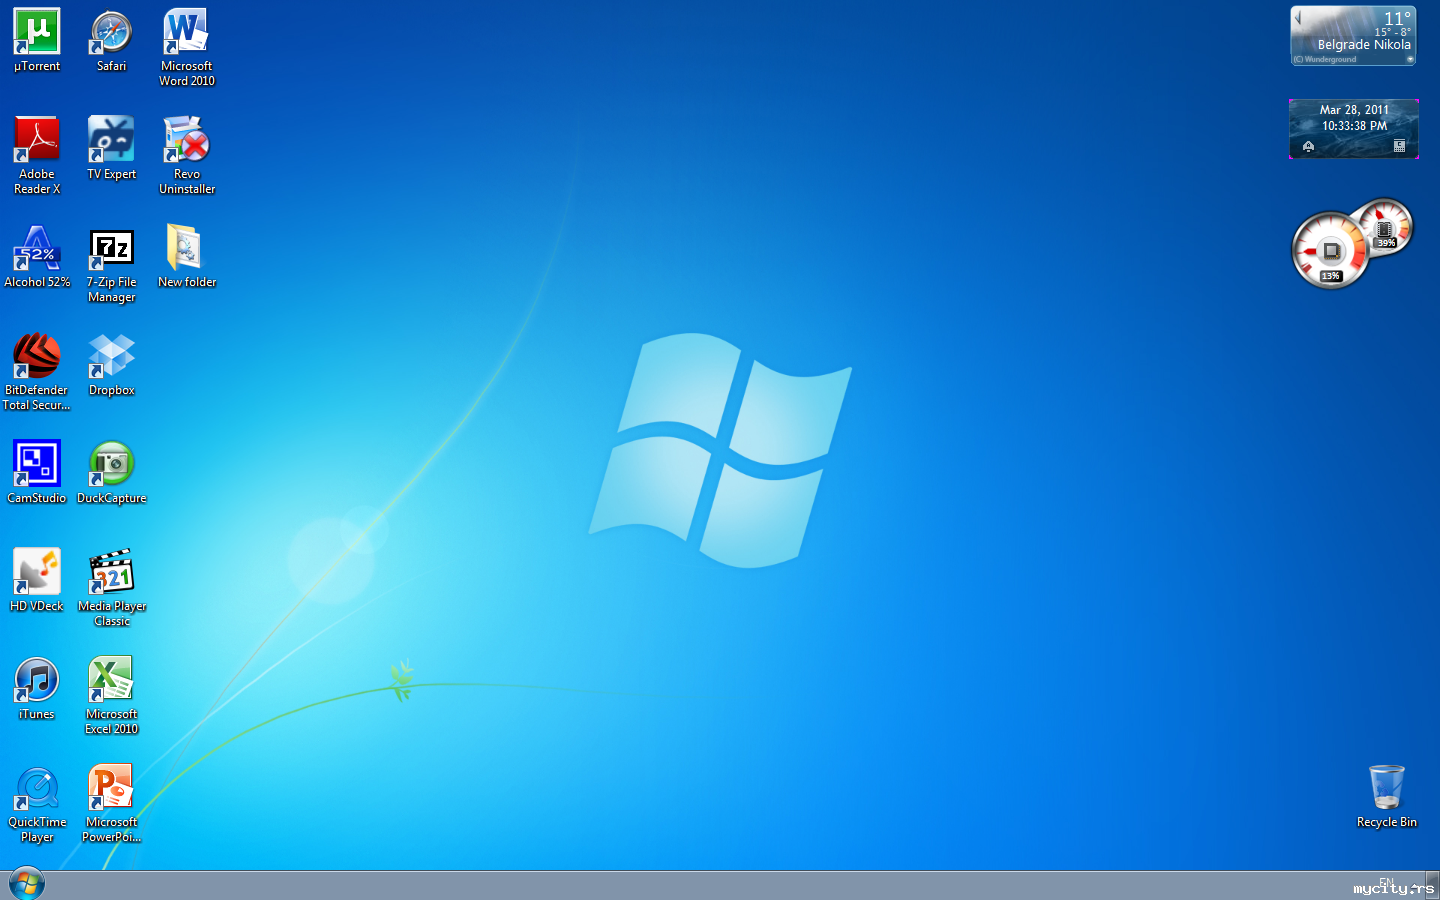Select the CamStudio shortcut
The image size is (1440, 900).
tap(37, 472)
